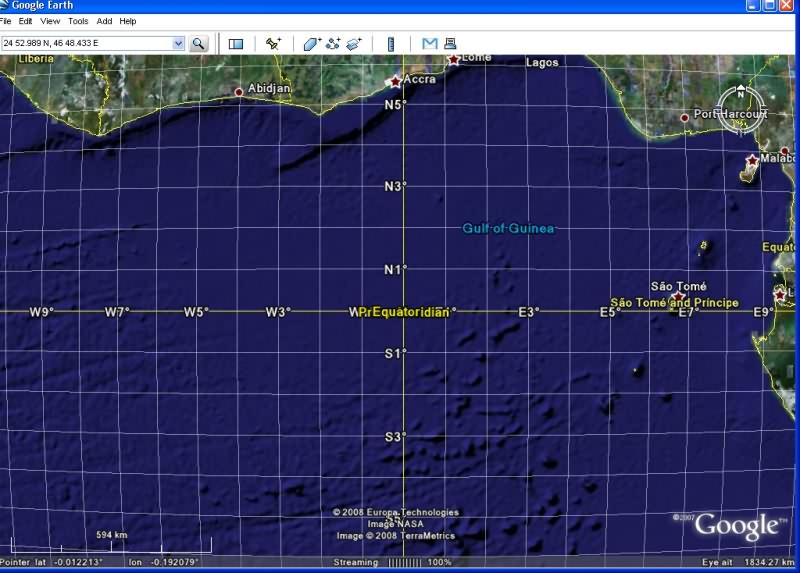Click the São Tomé star marker
This screenshot has height=573, width=800.
click(678, 296)
